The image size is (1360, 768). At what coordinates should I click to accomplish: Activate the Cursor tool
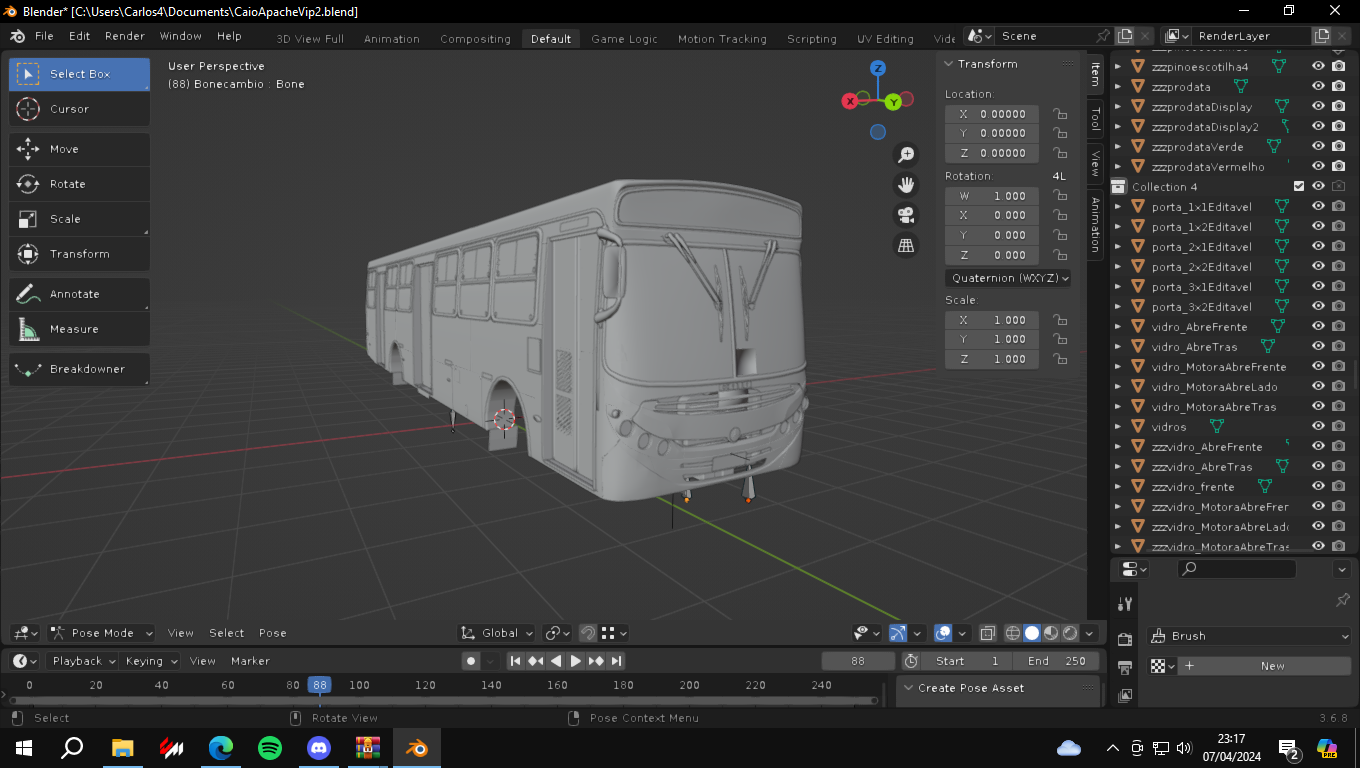point(80,109)
